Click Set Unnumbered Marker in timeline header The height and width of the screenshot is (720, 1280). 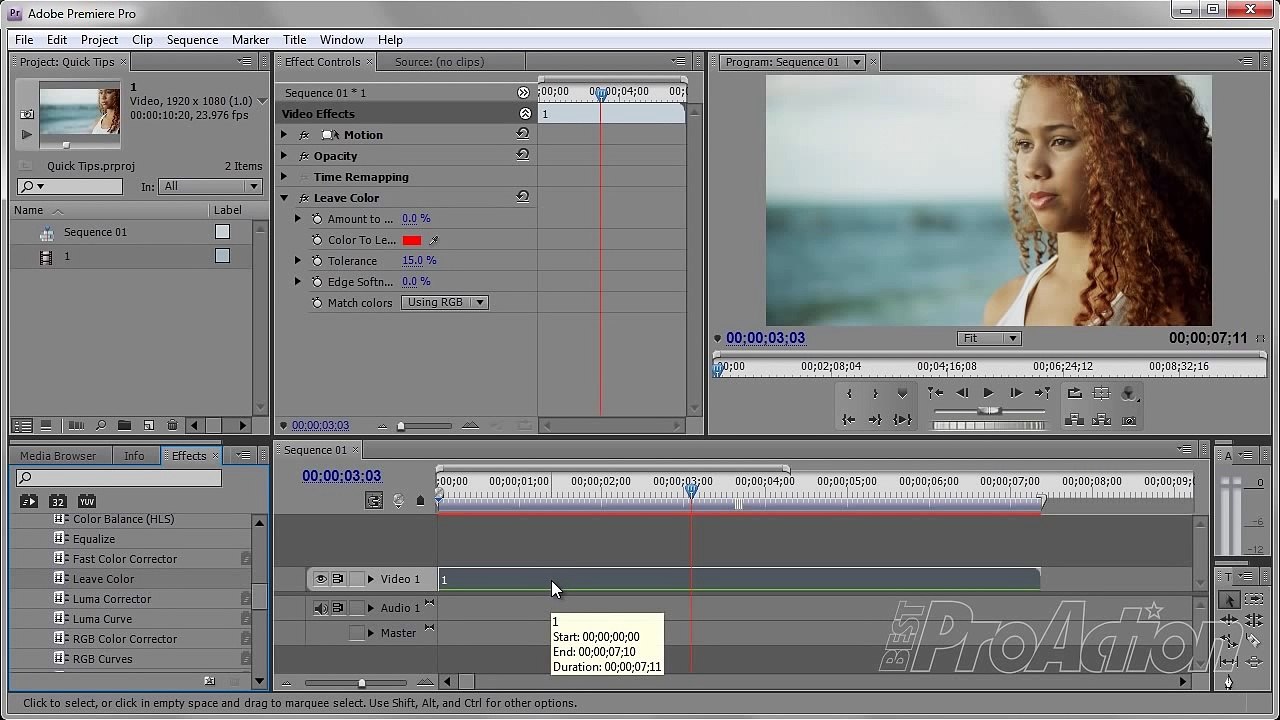pos(421,500)
